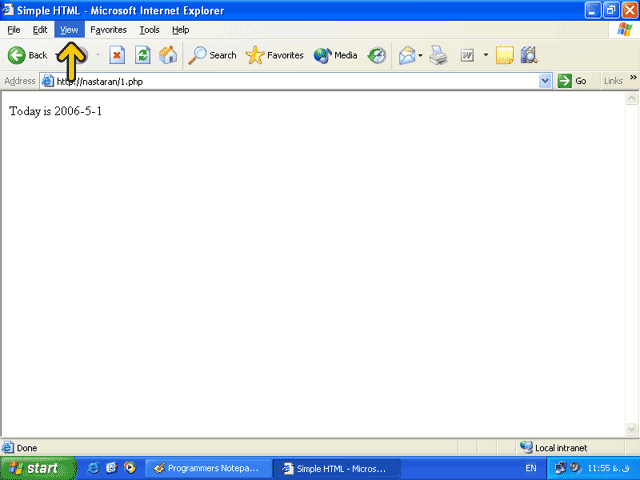Open the Mail button dropdown arrow

click(x=421, y=56)
